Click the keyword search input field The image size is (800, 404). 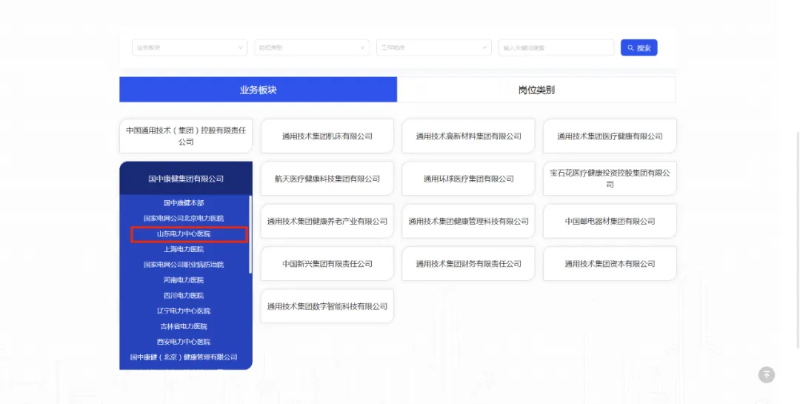click(555, 47)
